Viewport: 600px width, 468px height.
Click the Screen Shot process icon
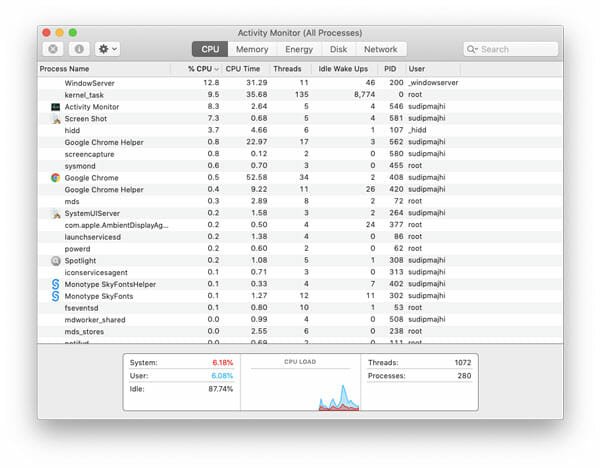tap(56, 119)
